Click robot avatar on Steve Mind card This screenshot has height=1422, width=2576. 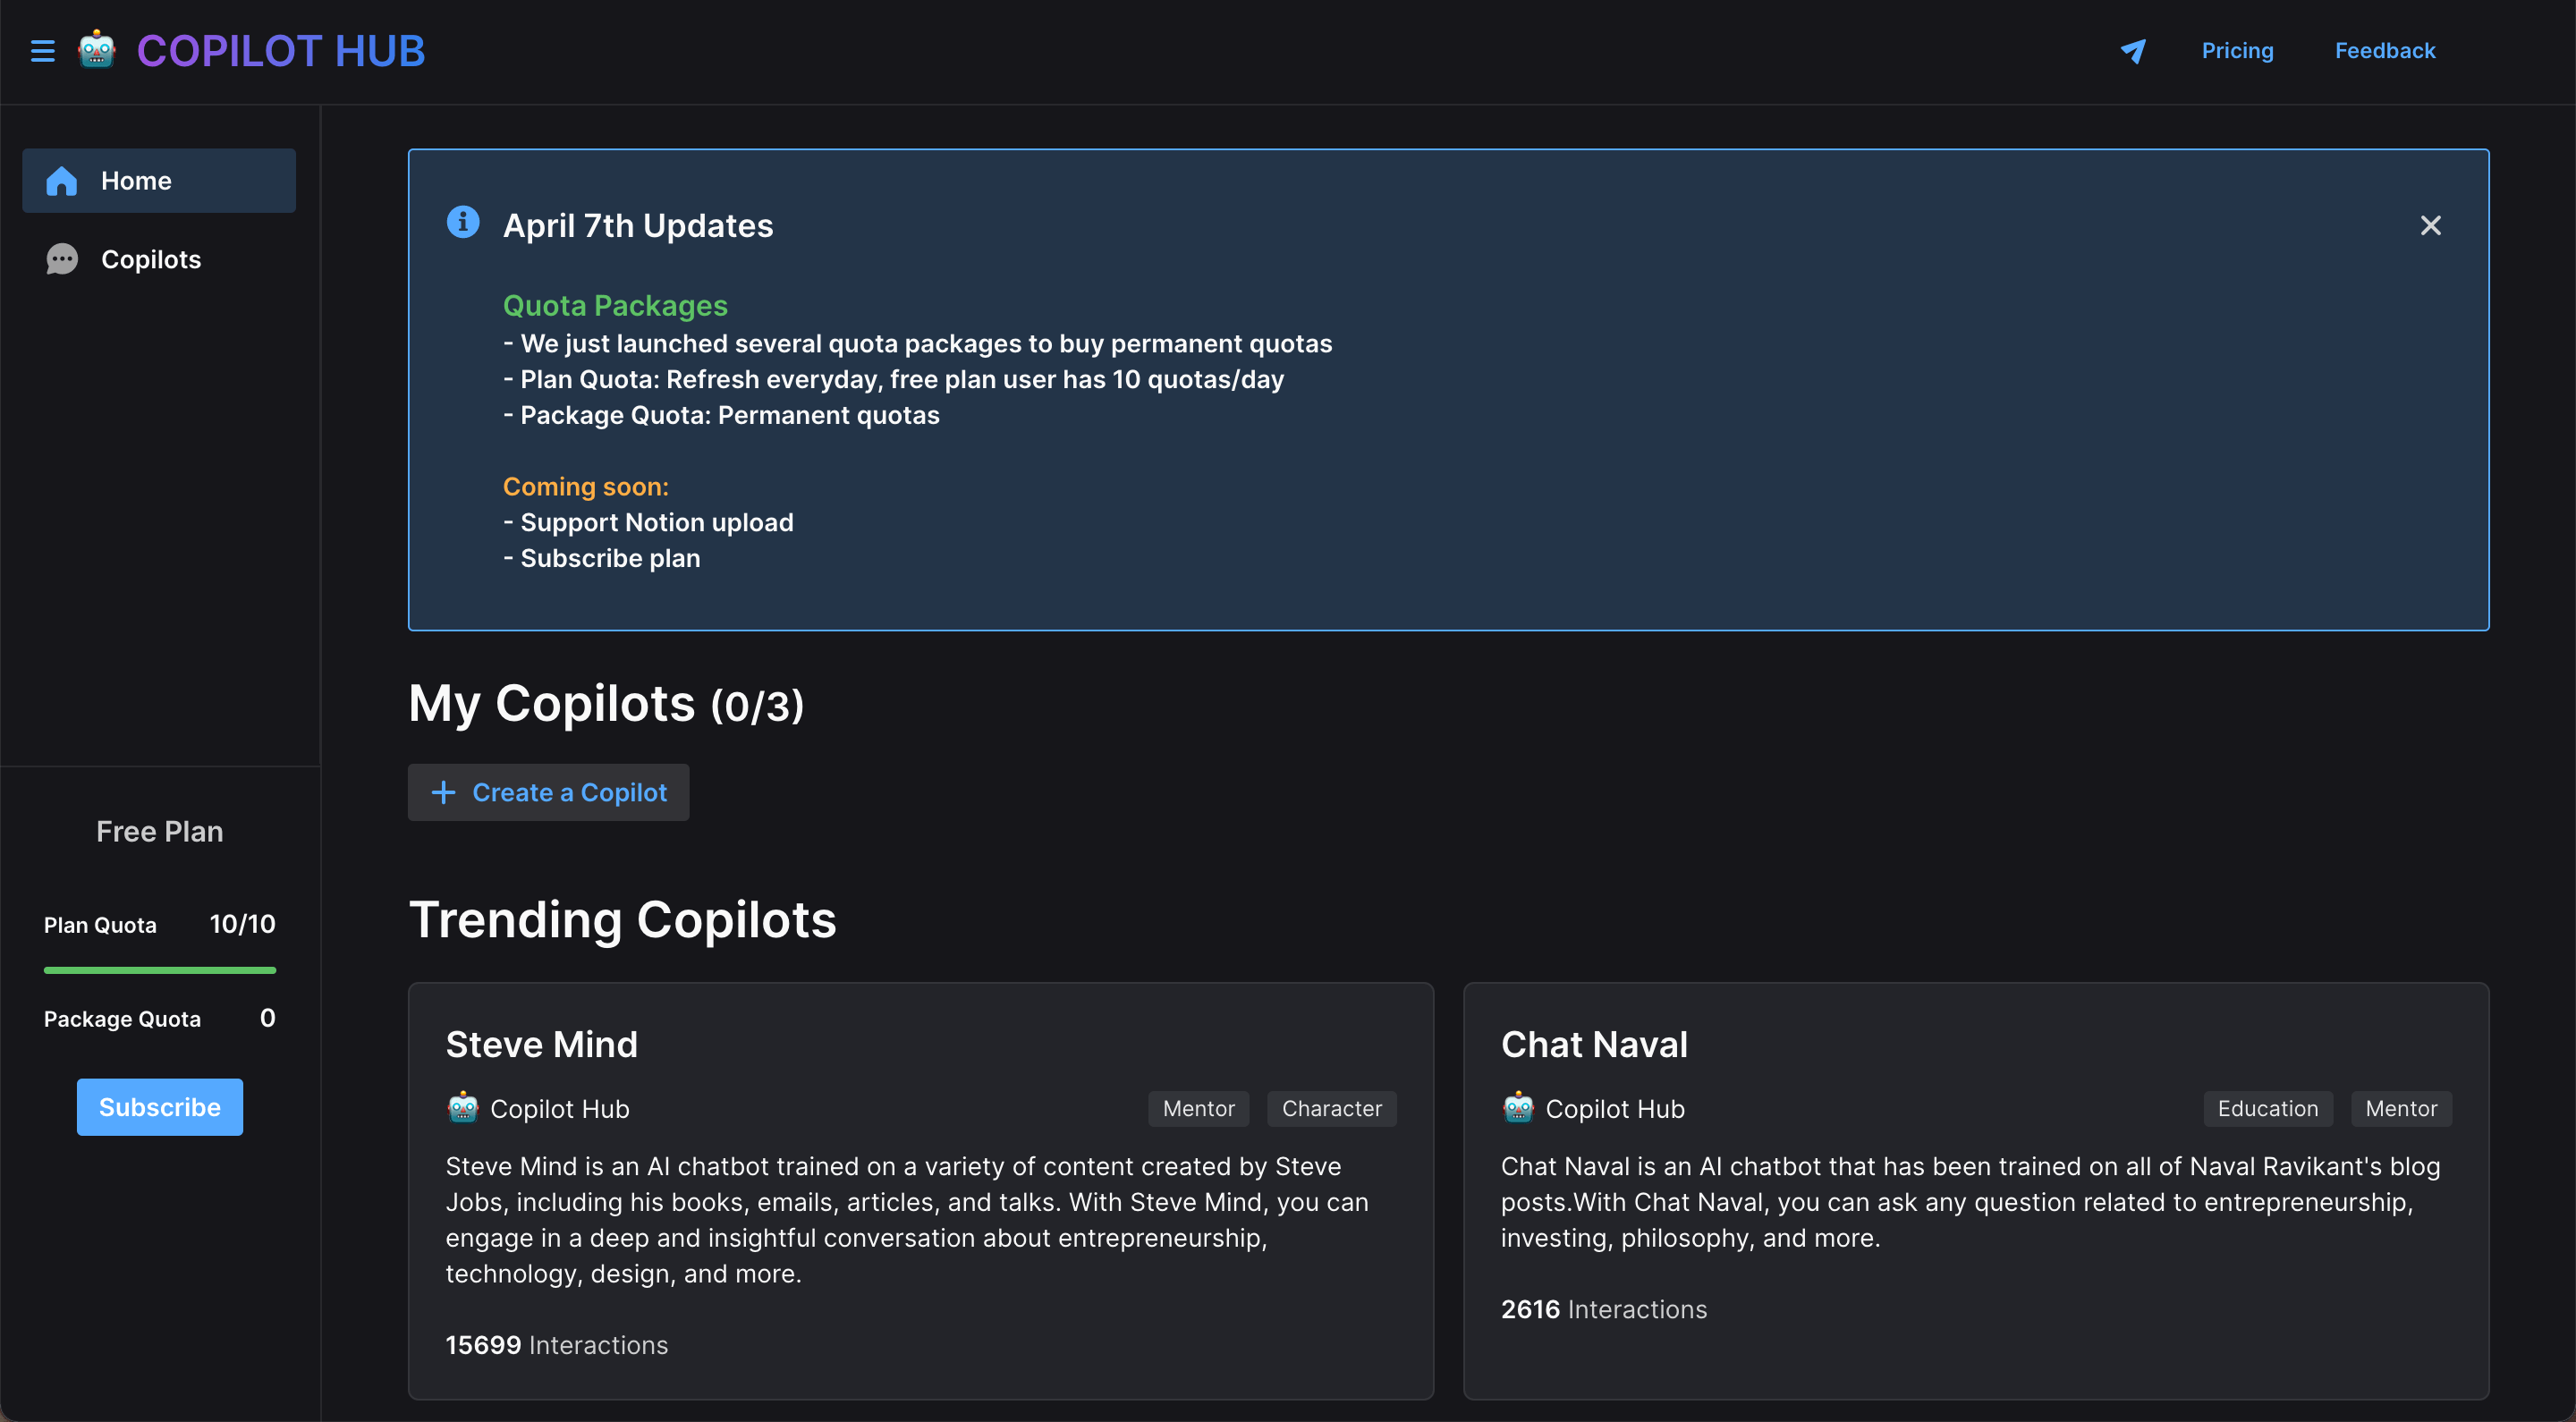463,1108
